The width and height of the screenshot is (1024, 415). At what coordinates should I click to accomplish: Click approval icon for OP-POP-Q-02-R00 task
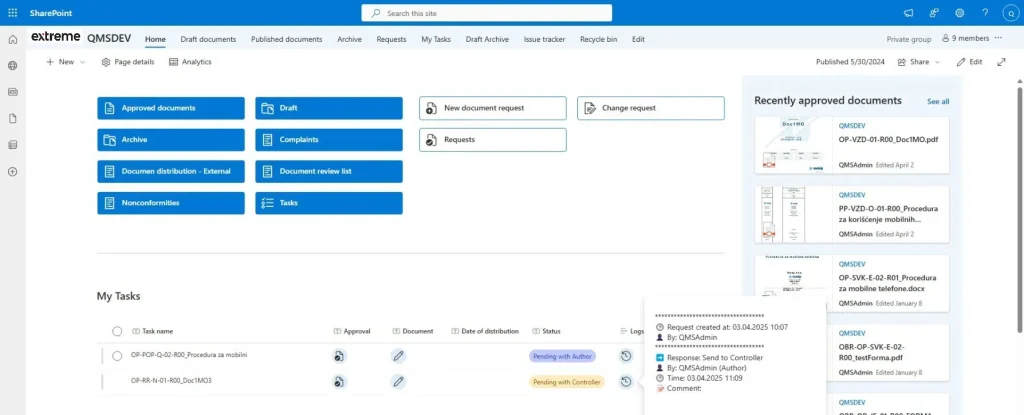click(339, 355)
